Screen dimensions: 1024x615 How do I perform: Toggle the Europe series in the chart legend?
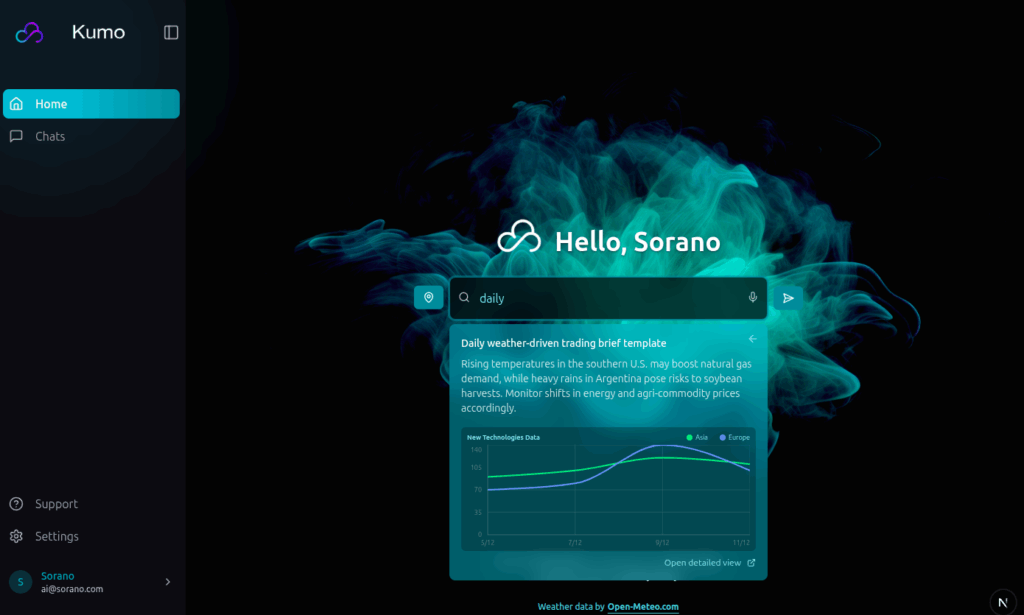point(722,437)
